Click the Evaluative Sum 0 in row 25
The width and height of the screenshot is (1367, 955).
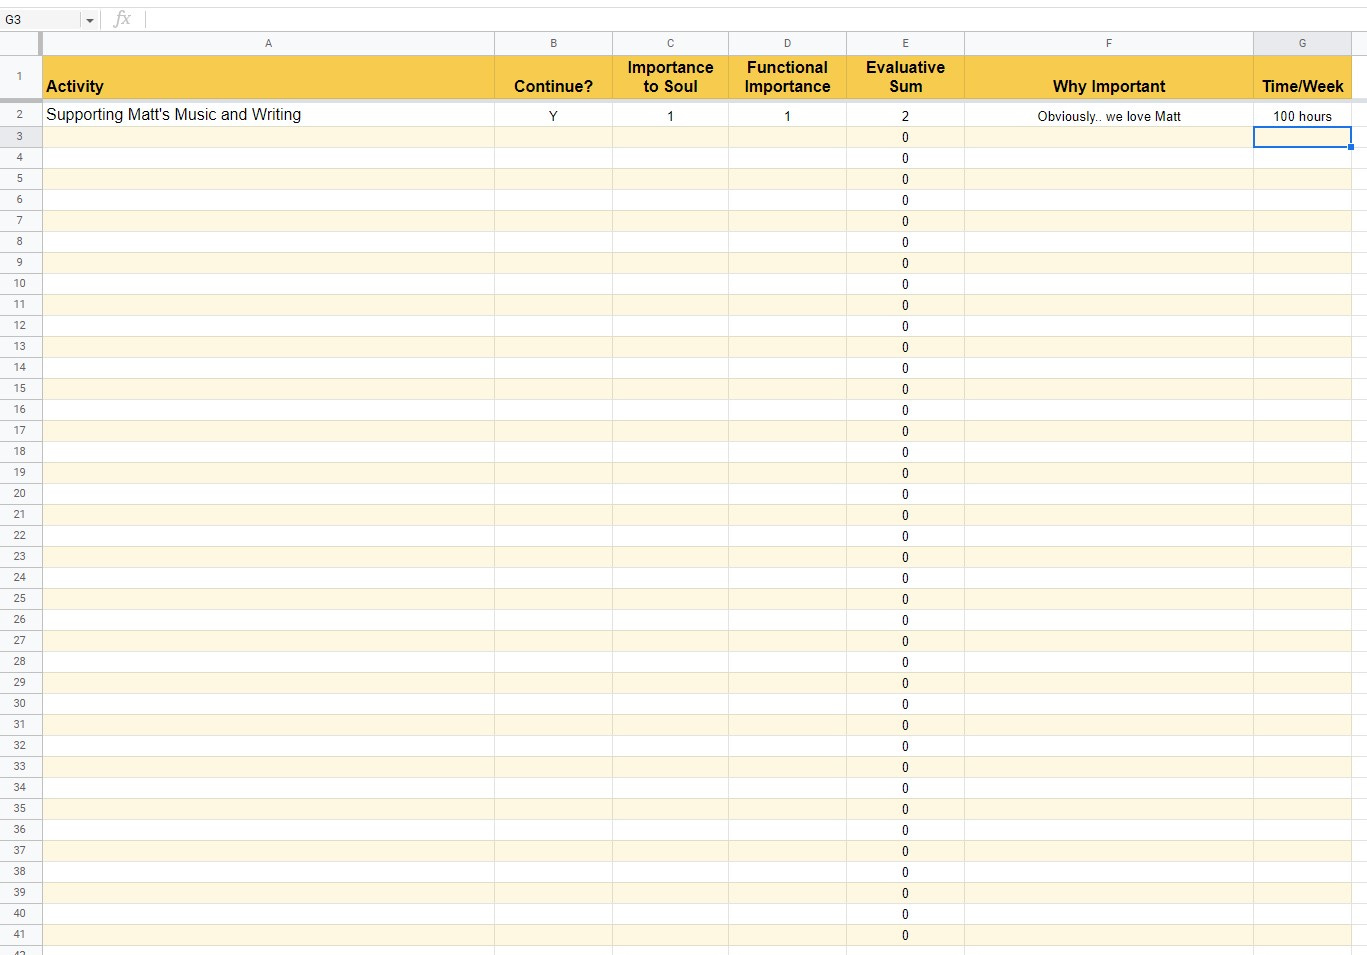[x=905, y=599]
